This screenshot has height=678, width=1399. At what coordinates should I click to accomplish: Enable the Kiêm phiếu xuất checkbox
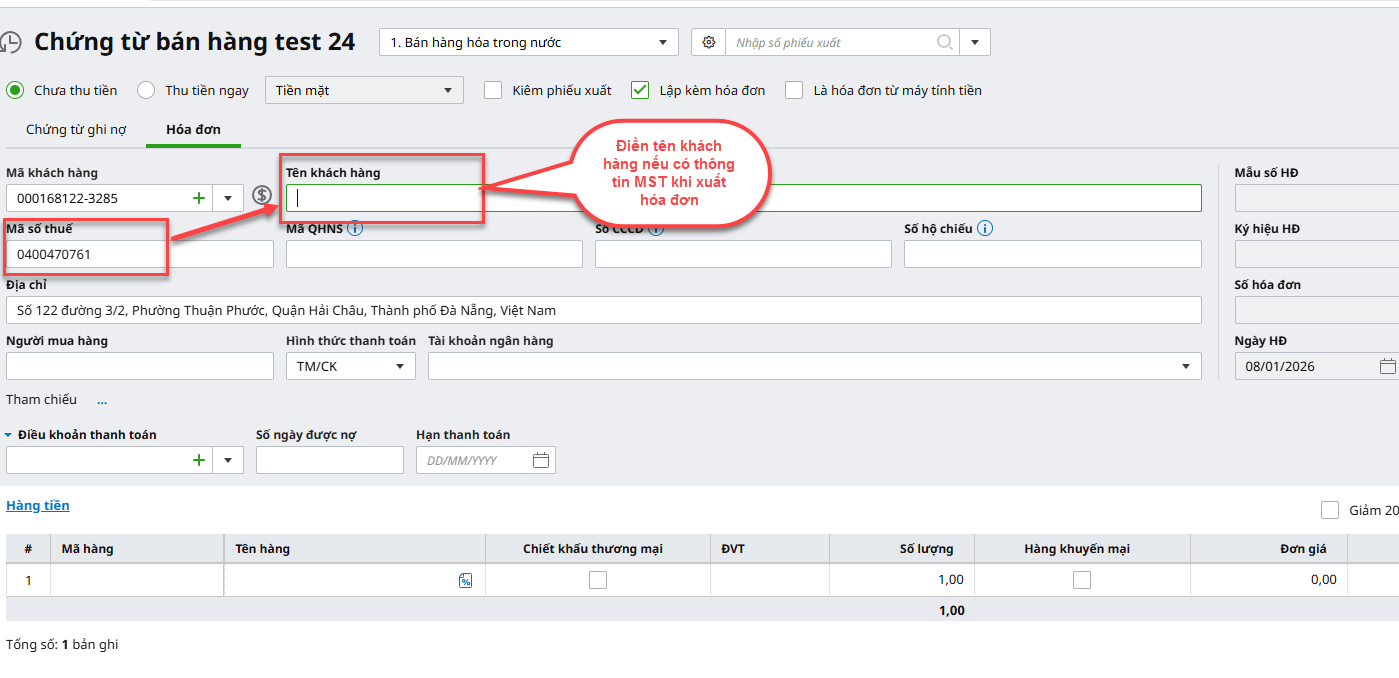pos(493,90)
